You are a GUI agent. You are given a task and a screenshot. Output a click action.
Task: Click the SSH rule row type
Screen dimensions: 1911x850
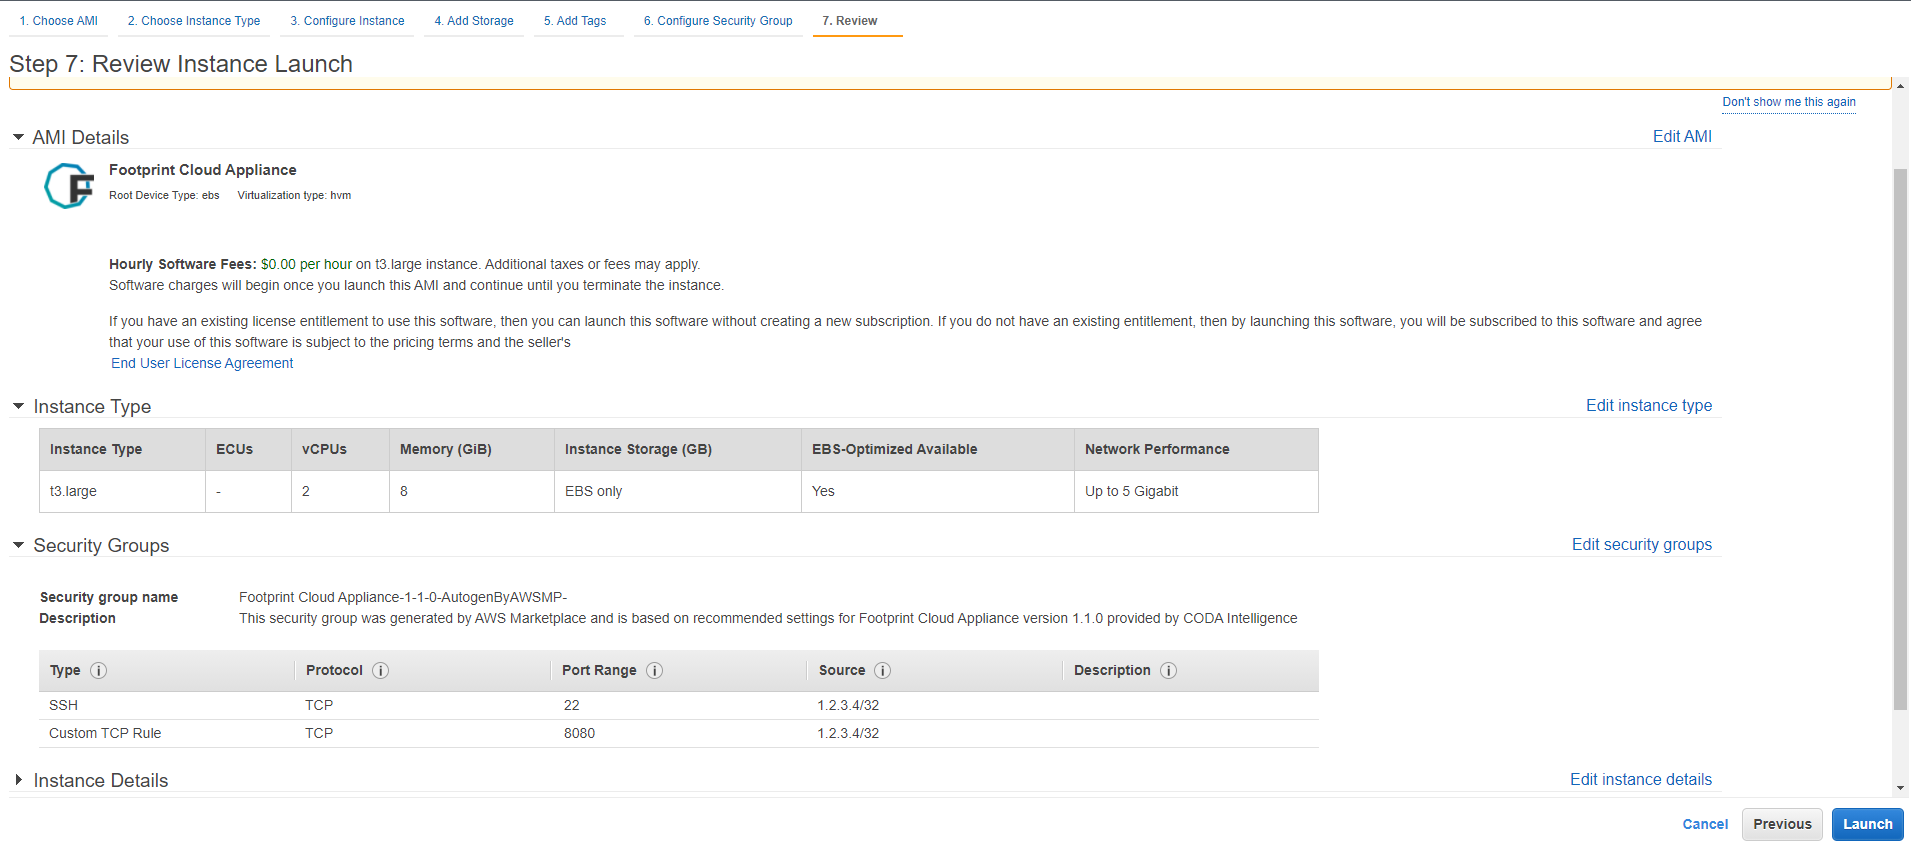click(63, 706)
